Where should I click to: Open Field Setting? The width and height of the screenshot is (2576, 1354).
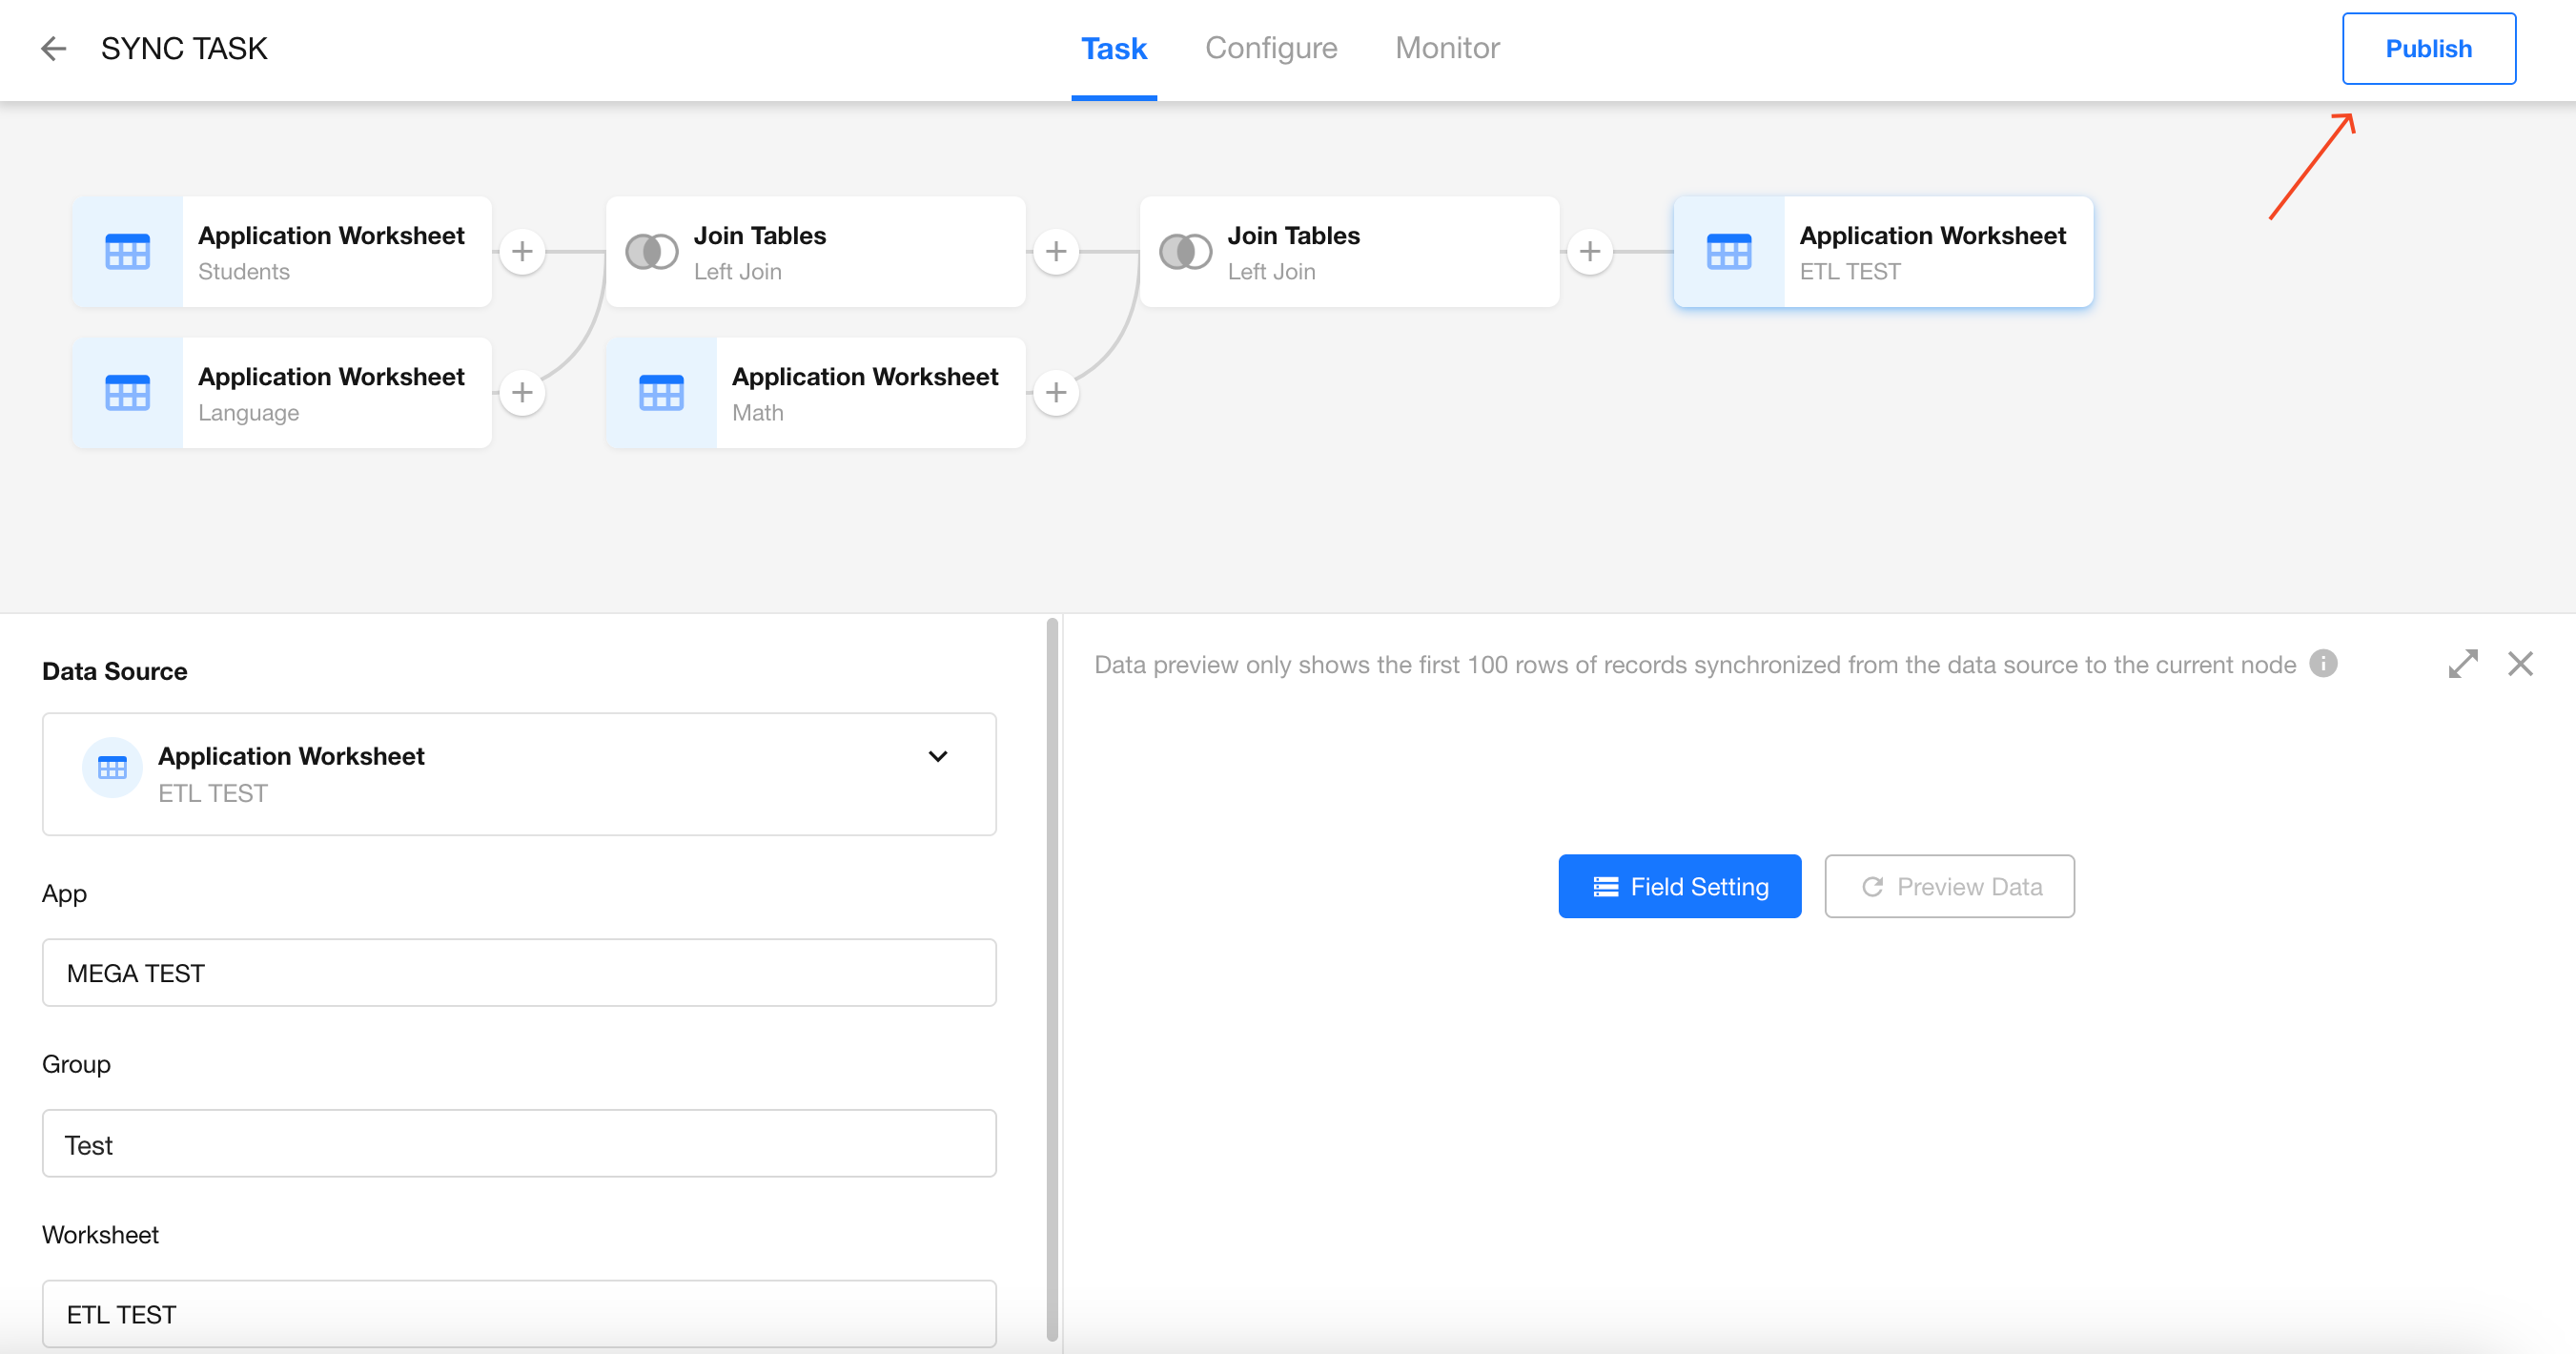click(1679, 886)
